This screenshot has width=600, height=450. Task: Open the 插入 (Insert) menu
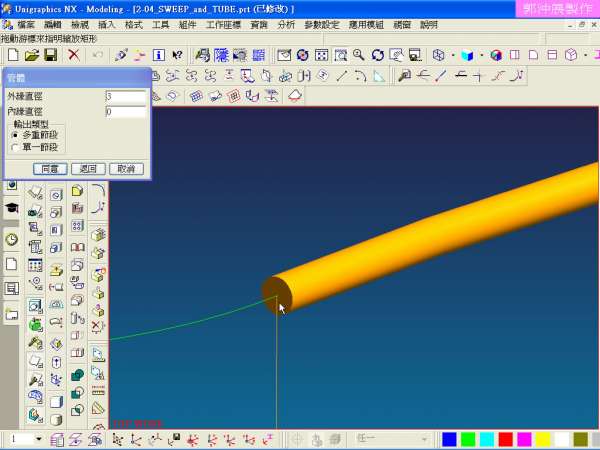click(106, 25)
